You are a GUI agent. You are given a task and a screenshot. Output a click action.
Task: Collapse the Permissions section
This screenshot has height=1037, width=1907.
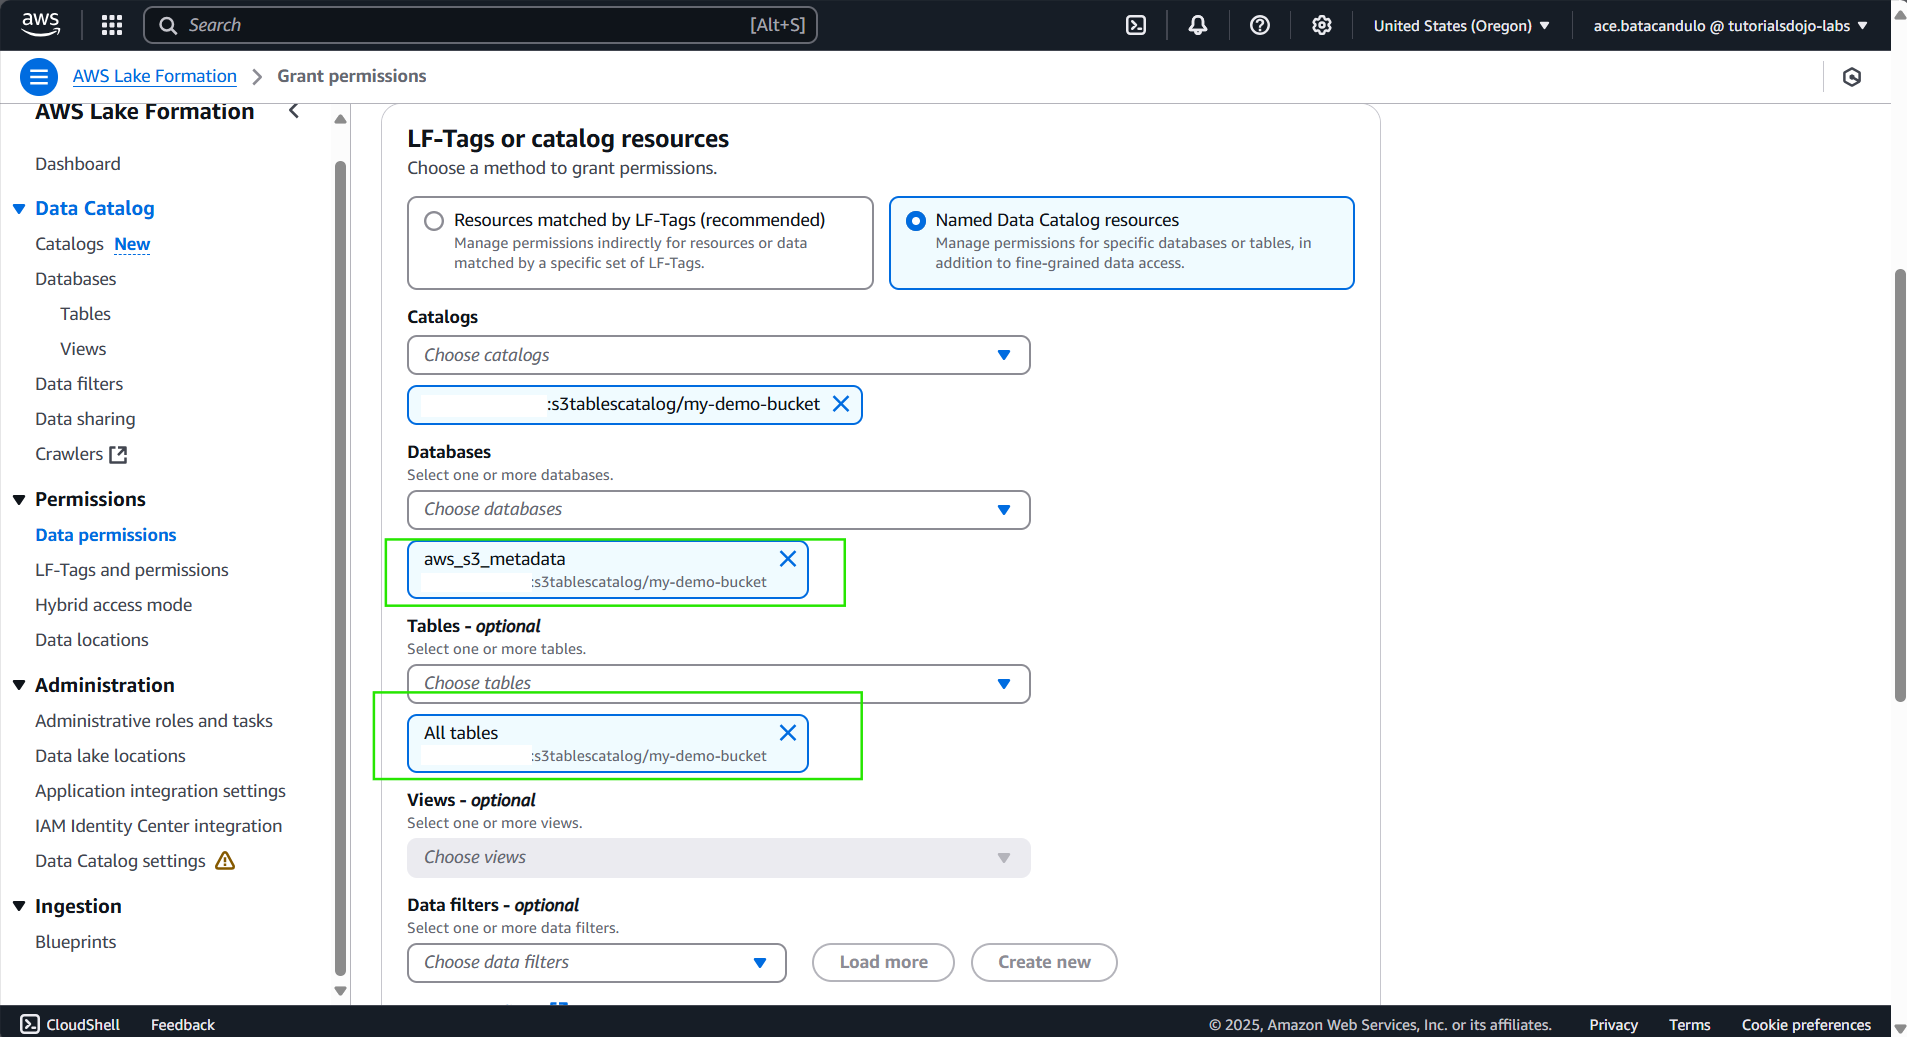coord(19,500)
